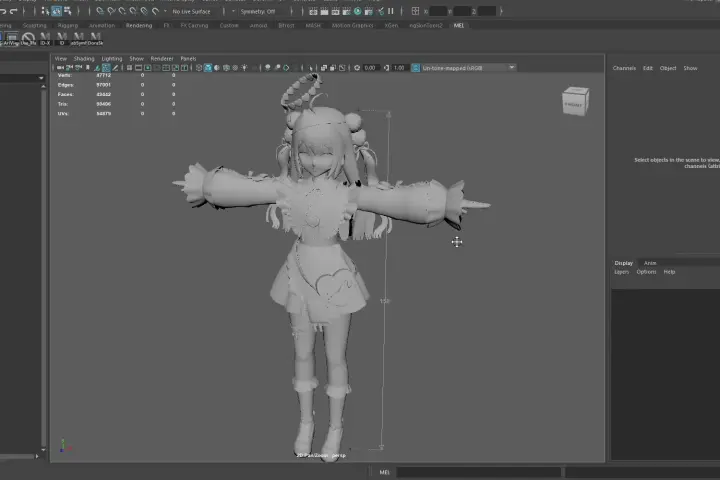Run the ID-X shelf script icon

point(45,39)
